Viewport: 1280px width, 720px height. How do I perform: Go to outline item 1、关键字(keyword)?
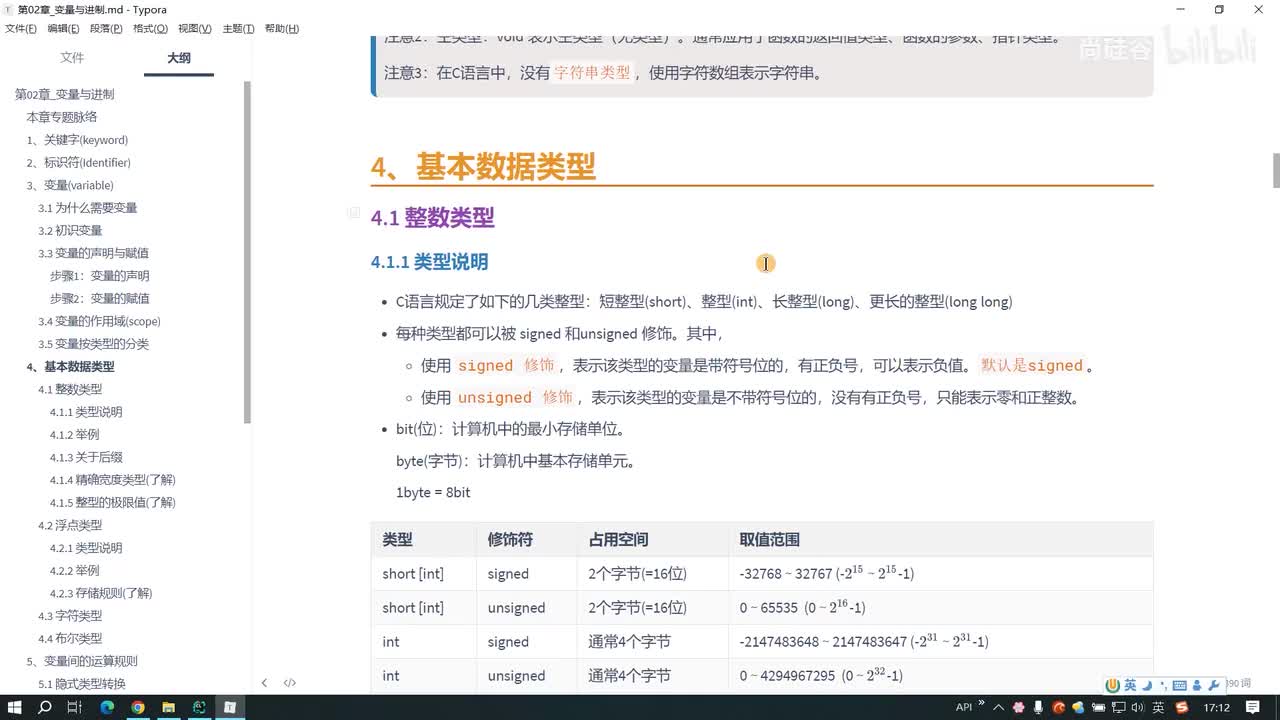[77, 140]
